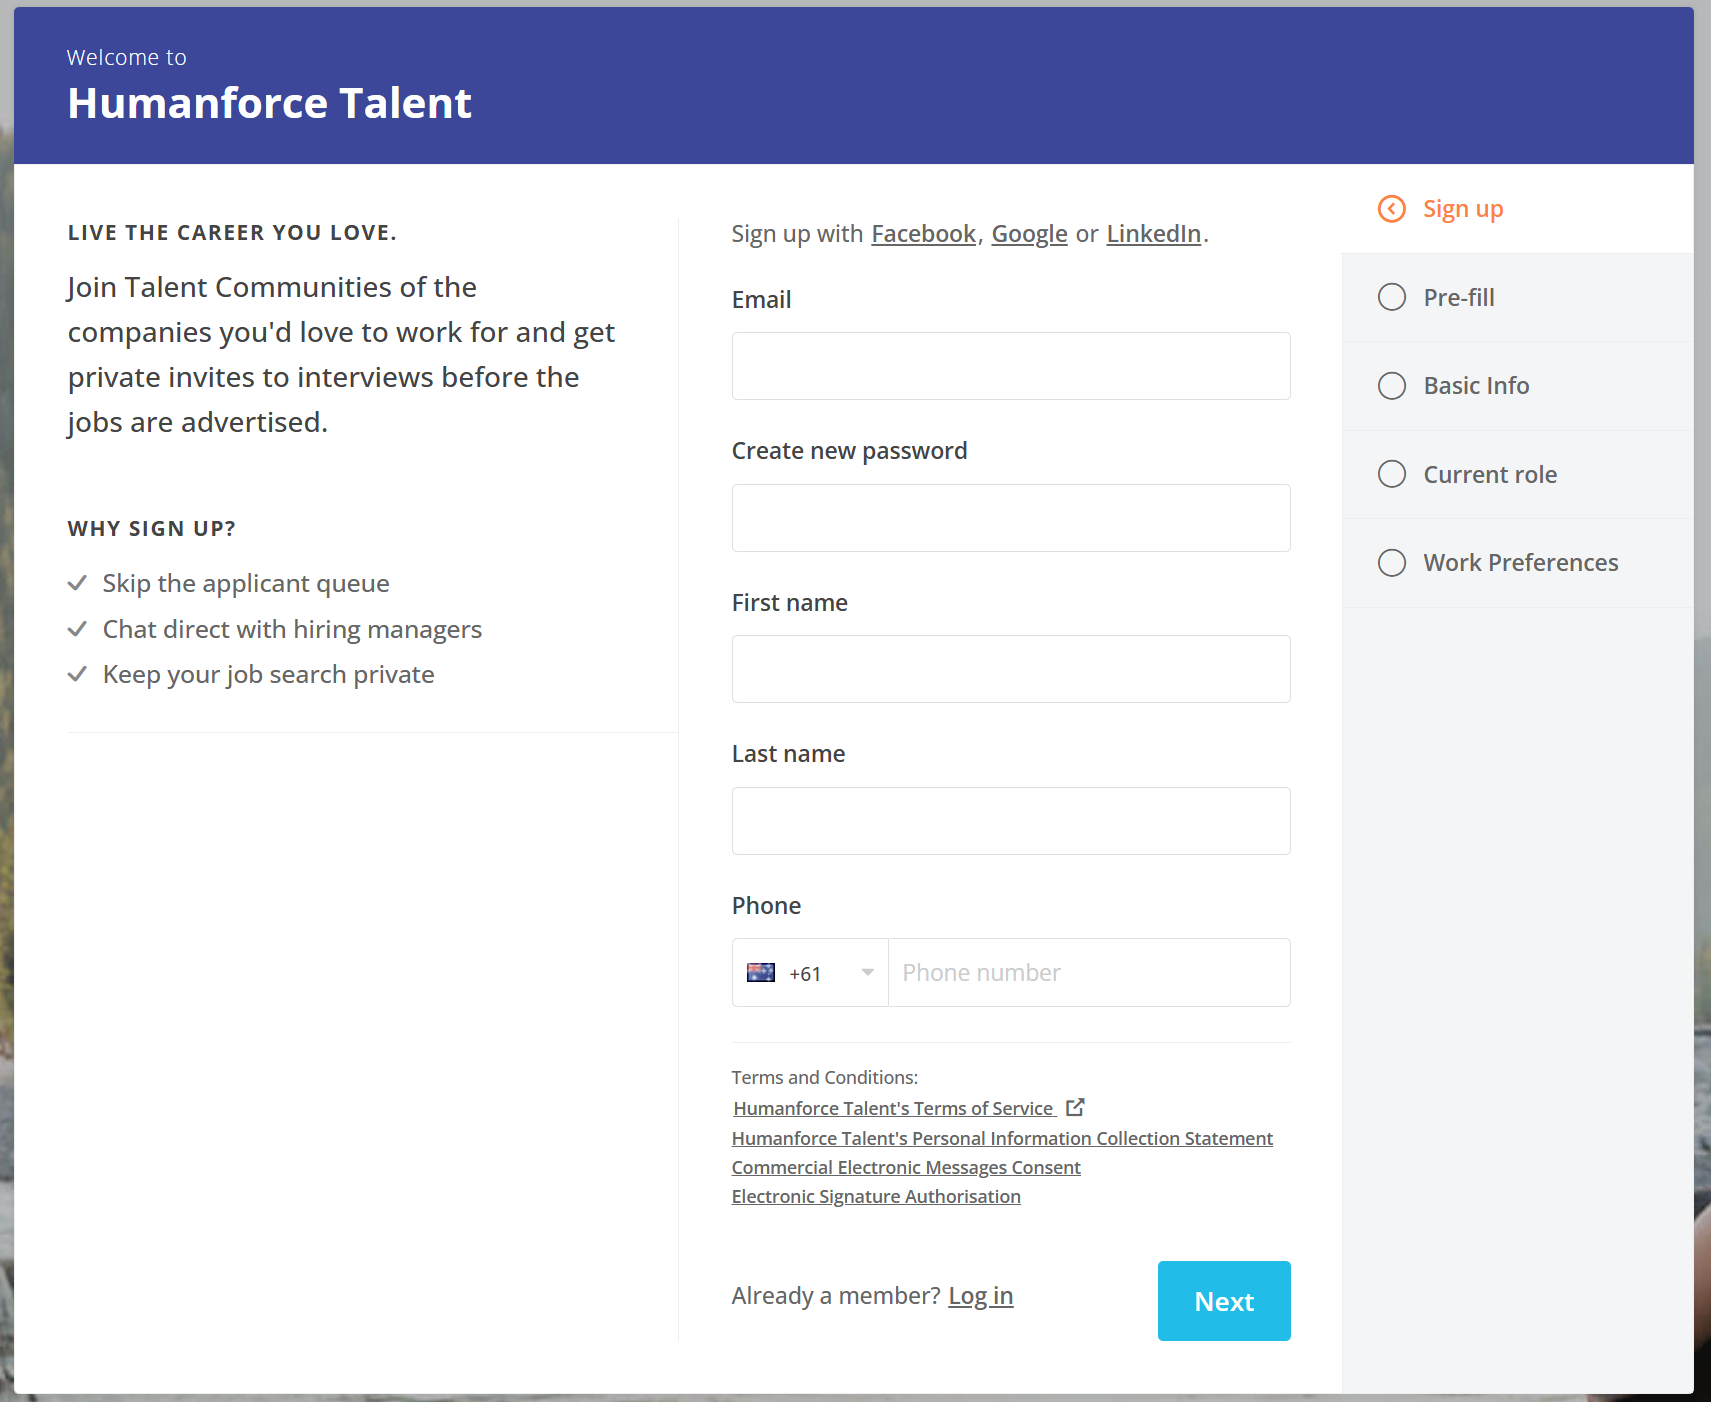Select the Work Preferences step circle
Image resolution: width=1711 pixels, height=1402 pixels.
1391,563
